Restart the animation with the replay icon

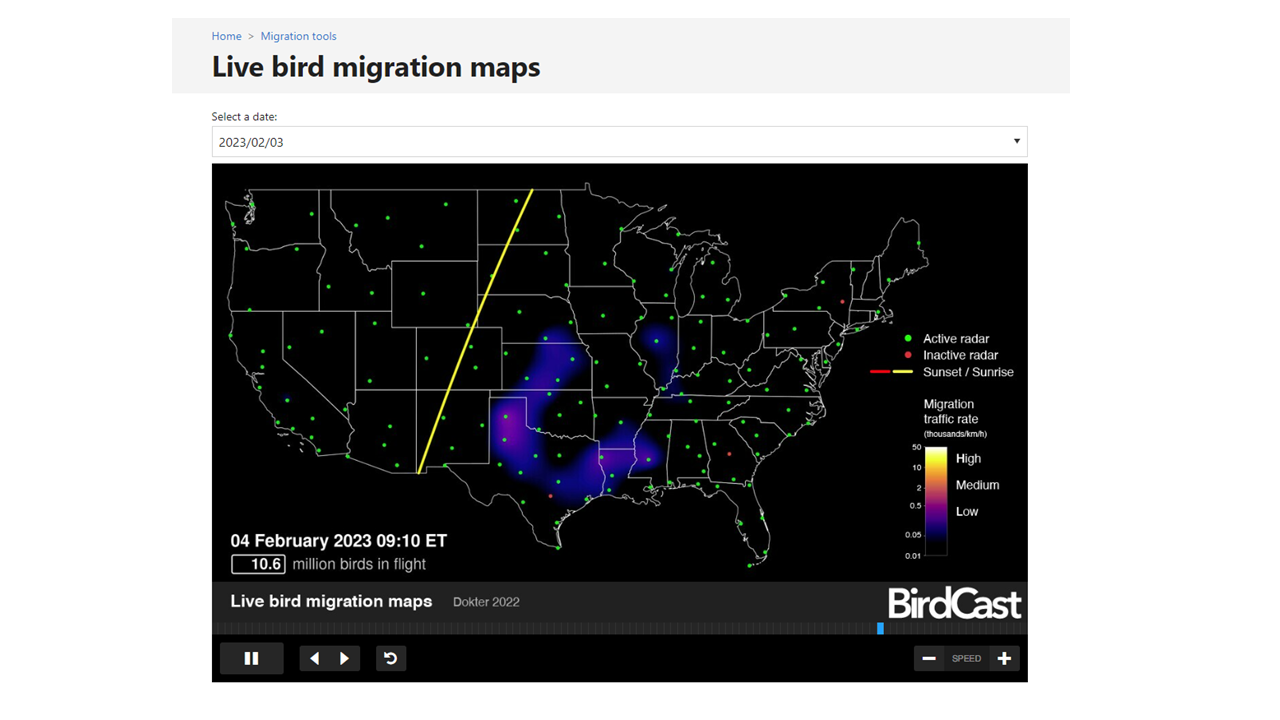[390, 658]
